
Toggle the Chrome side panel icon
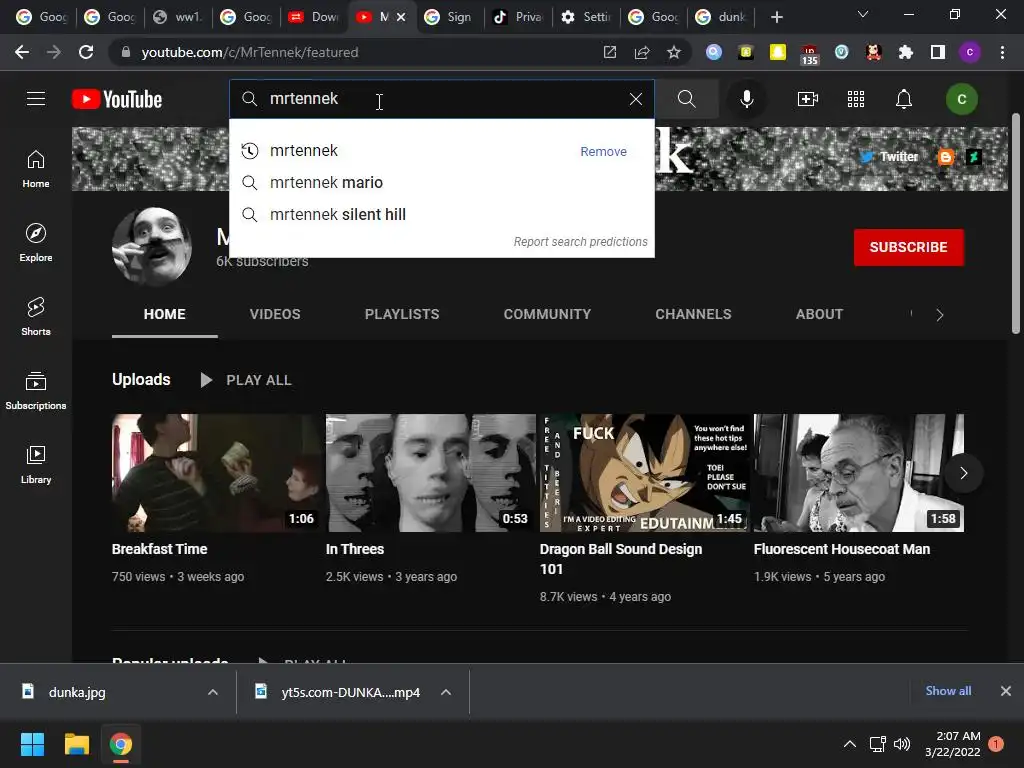point(938,52)
